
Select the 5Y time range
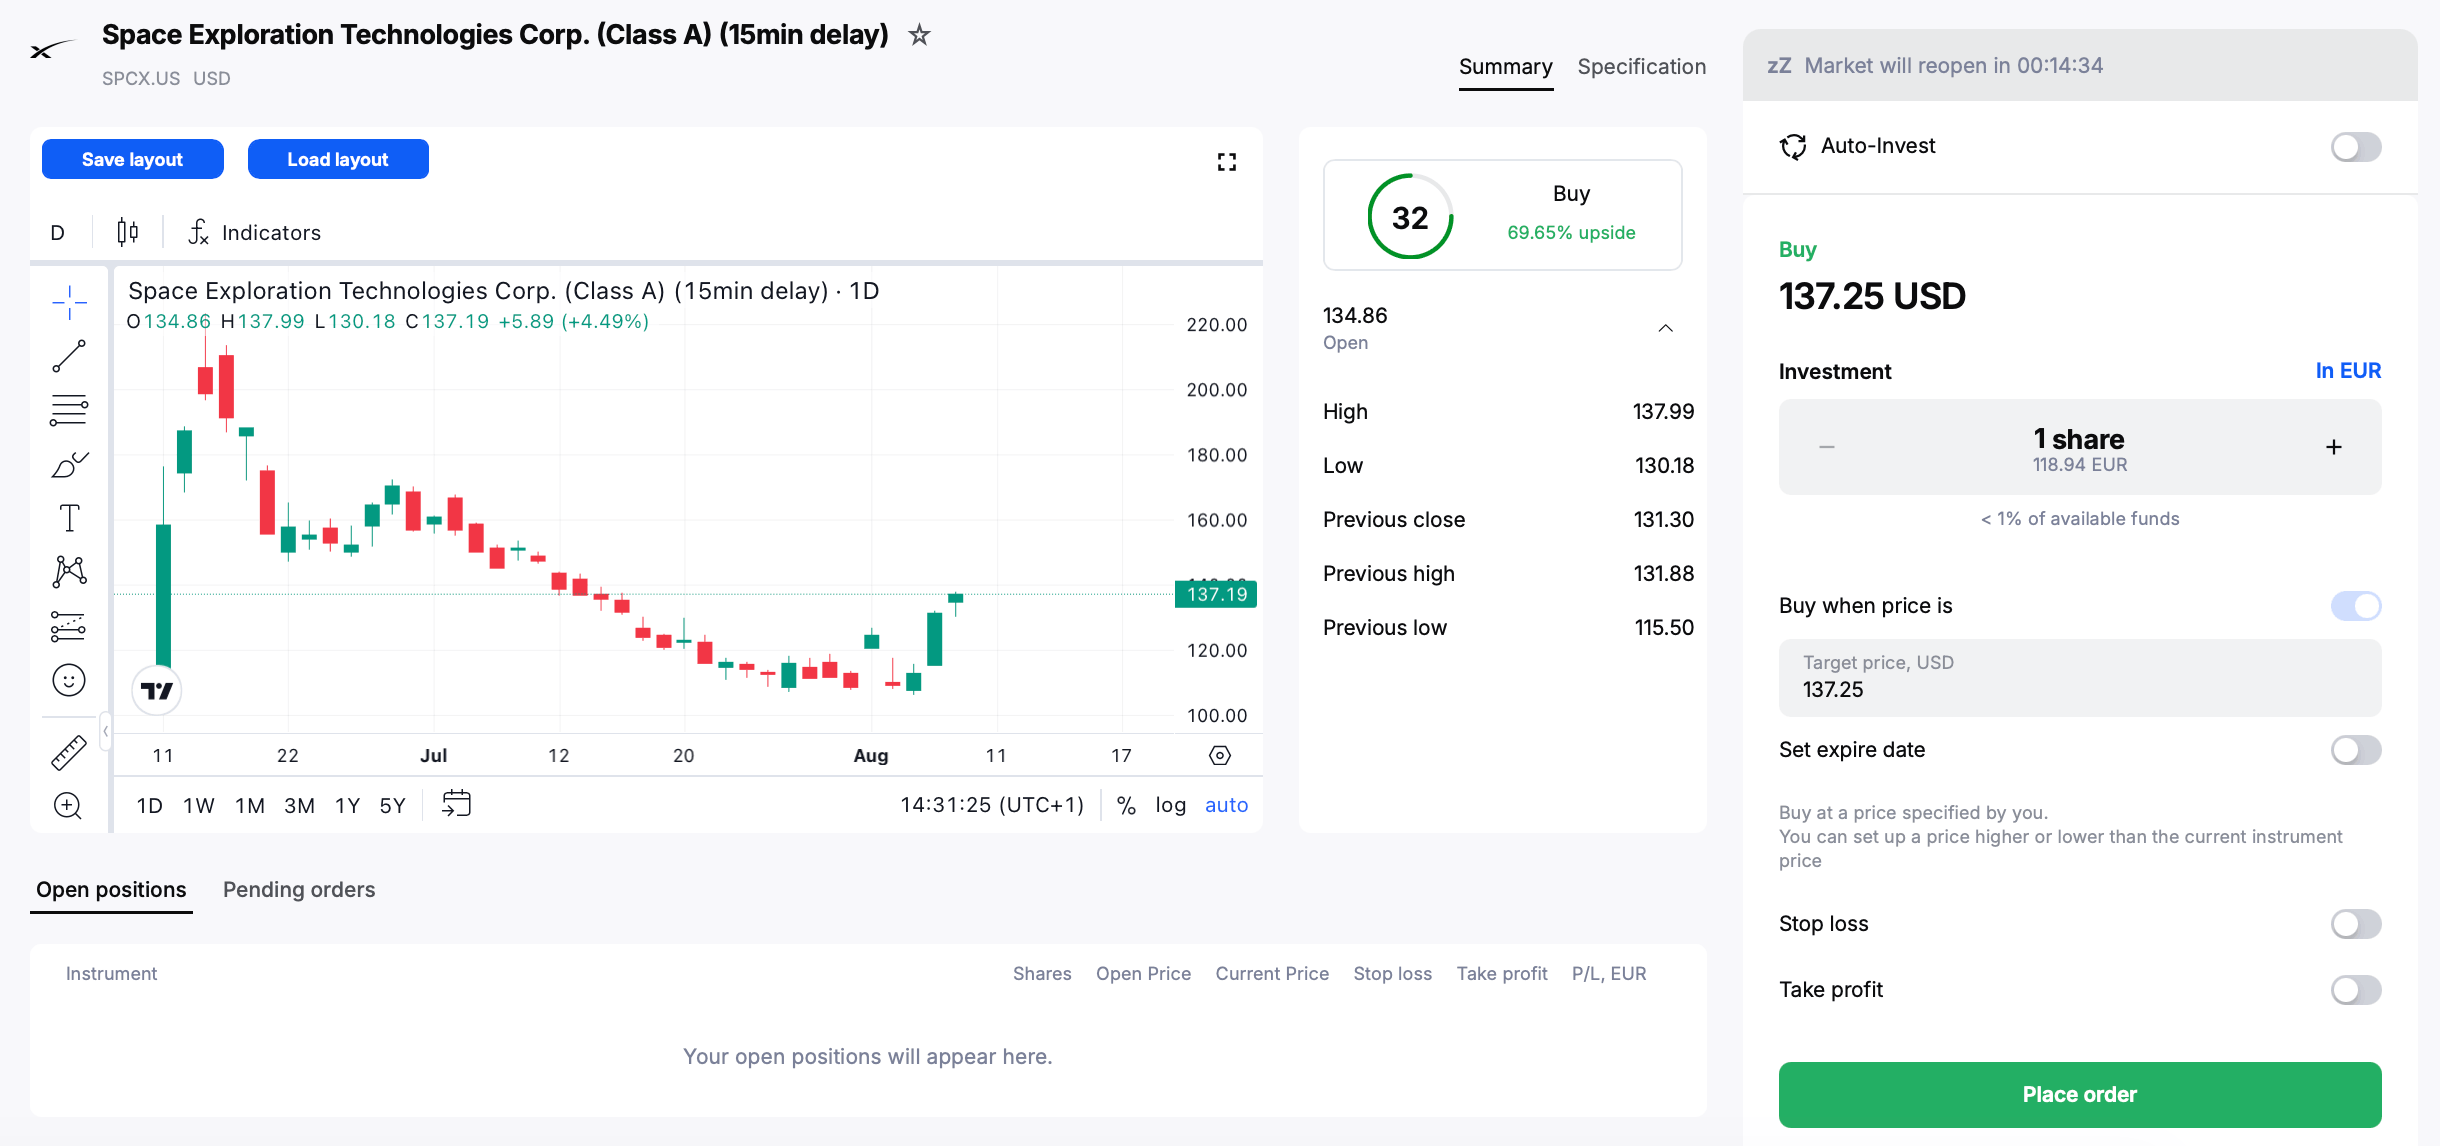tap(393, 805)
